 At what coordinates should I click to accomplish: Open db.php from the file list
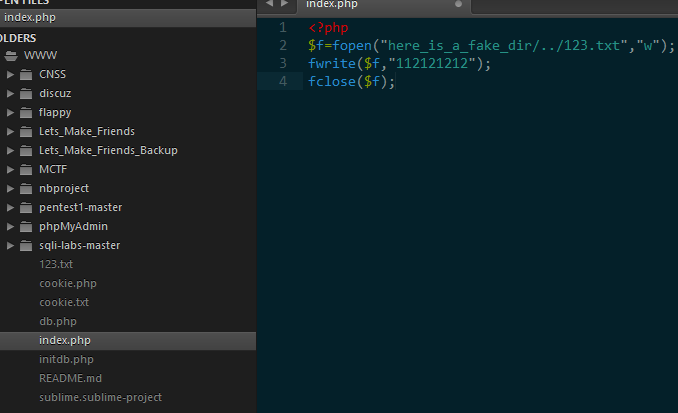[x=58, y=321]
